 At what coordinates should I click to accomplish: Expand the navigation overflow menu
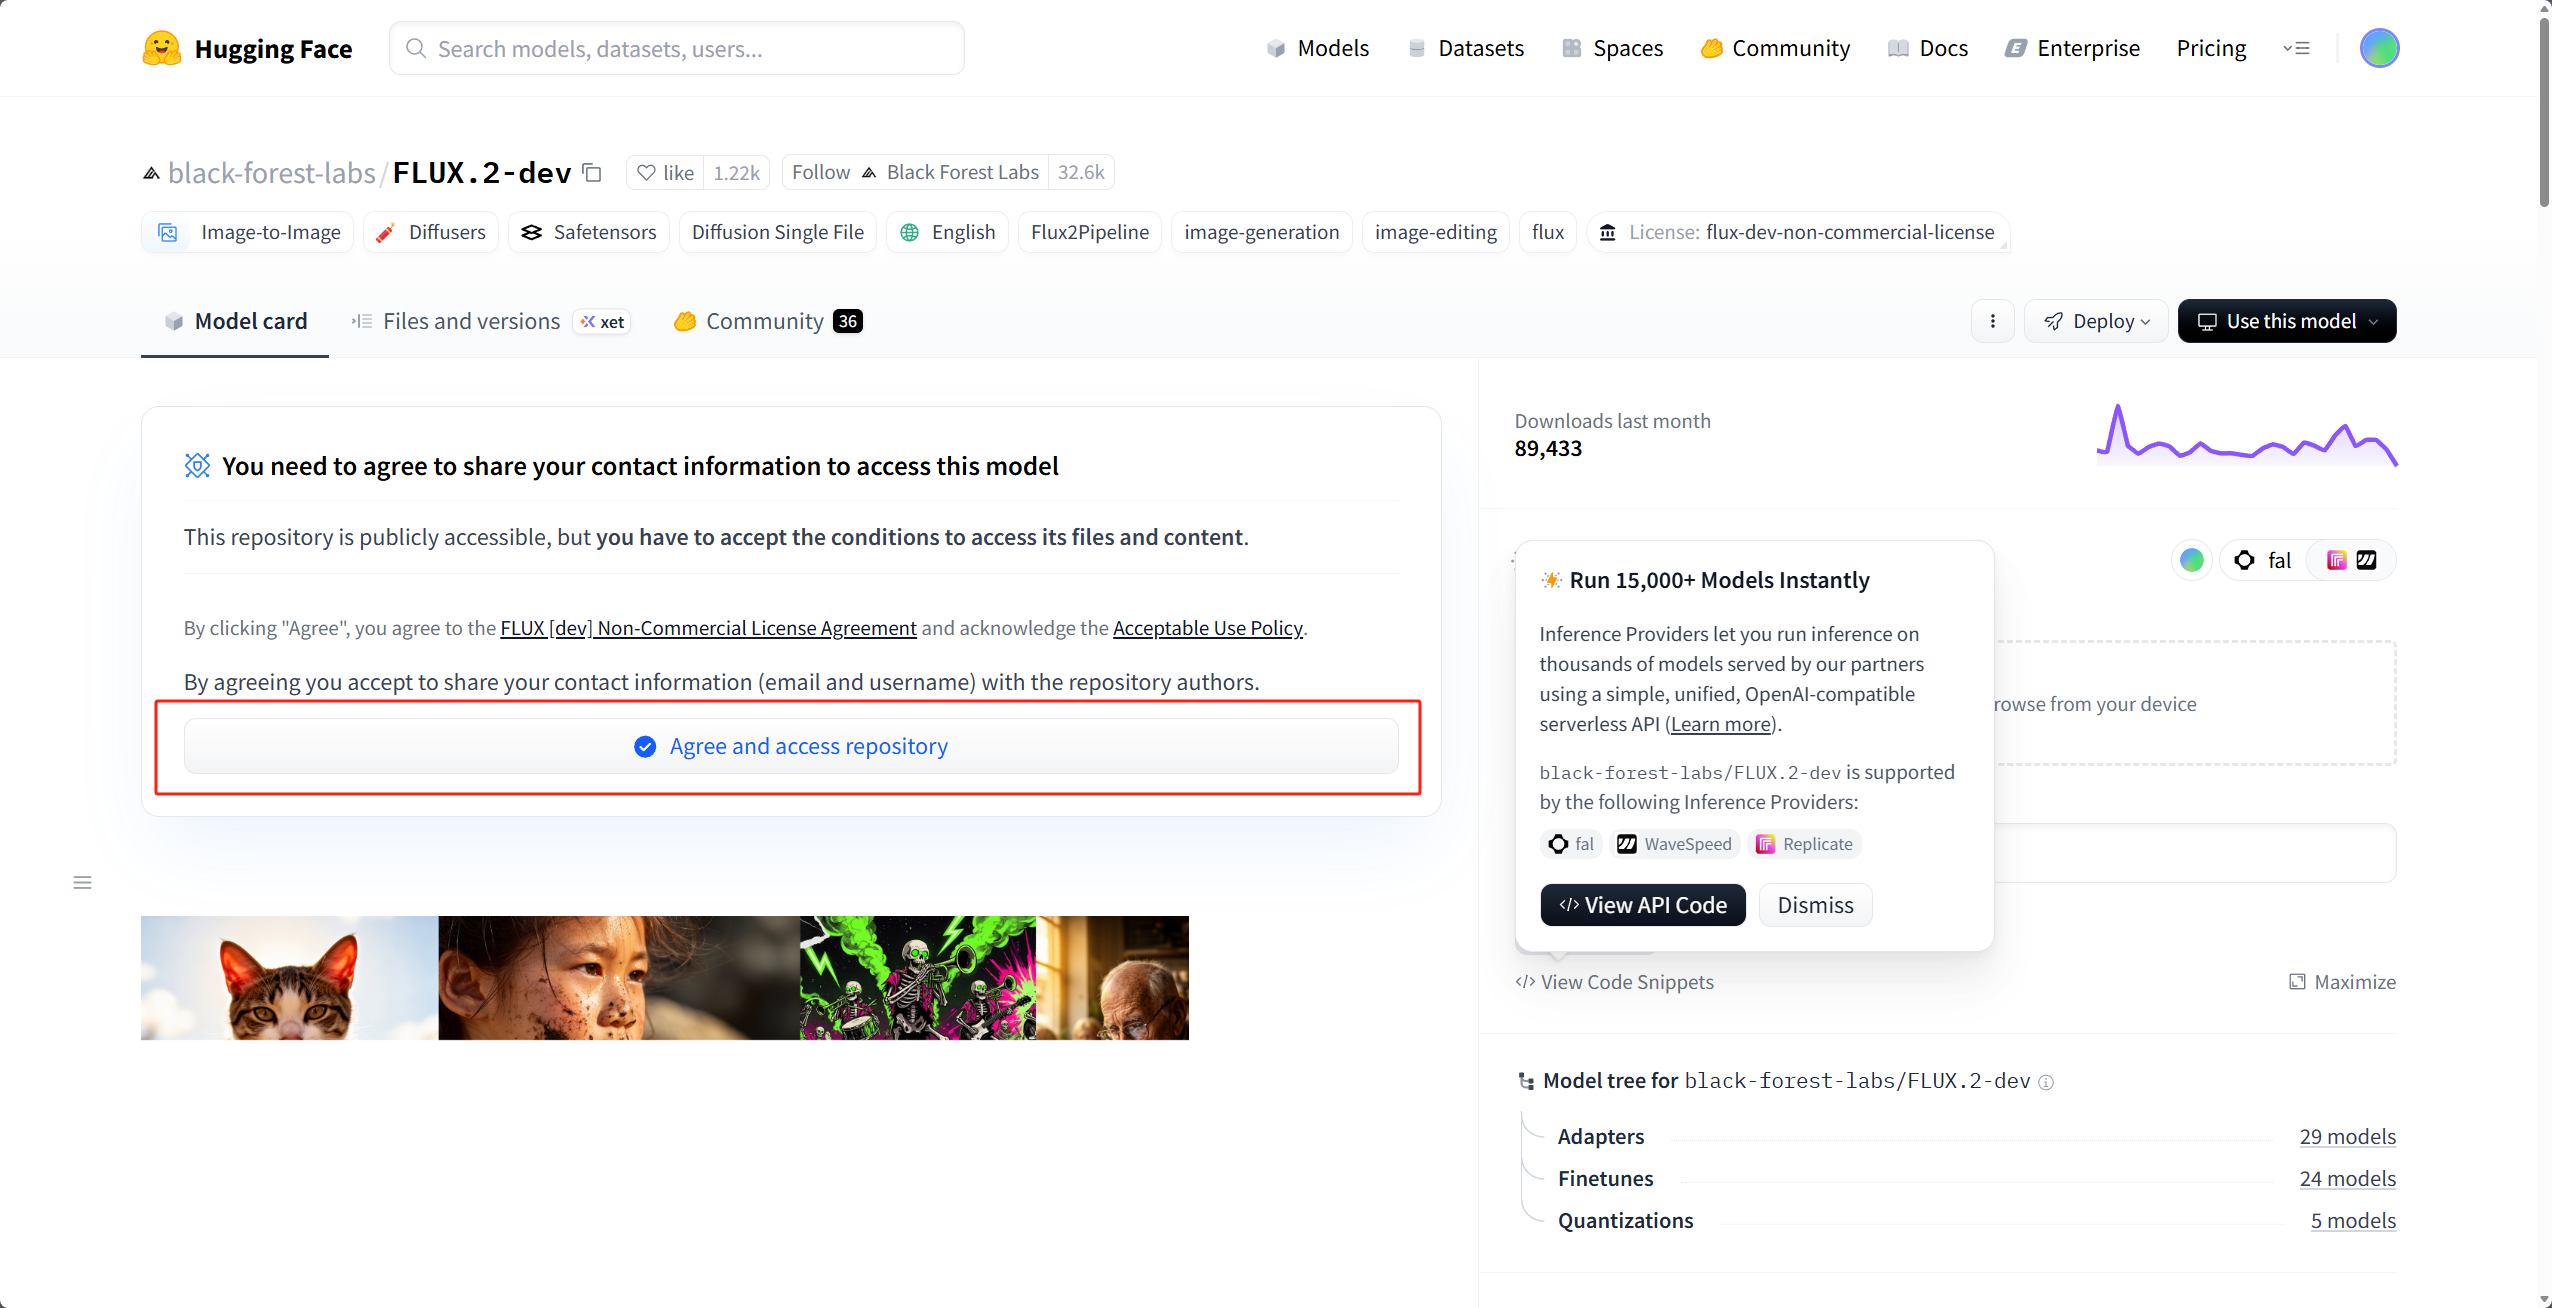(x=2296, y=48)
